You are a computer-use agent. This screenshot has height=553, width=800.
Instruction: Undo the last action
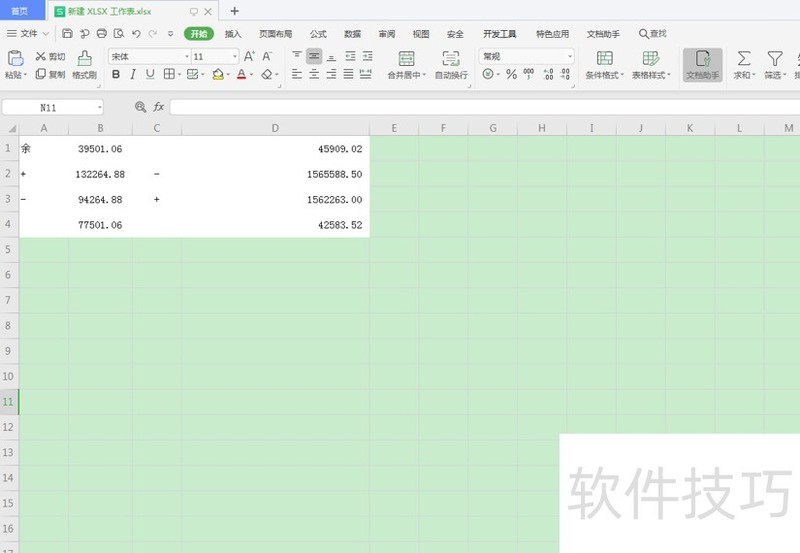[136, 34]
